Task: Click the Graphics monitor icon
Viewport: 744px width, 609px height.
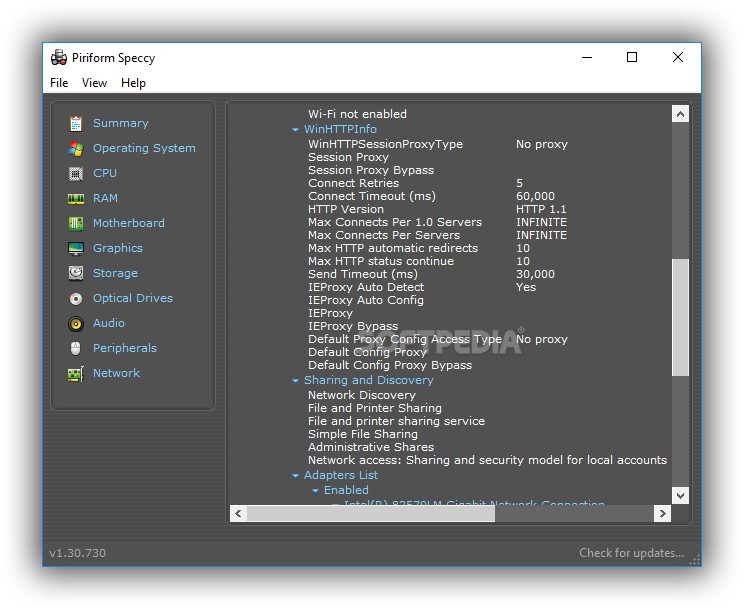Action: coord(76,248)
